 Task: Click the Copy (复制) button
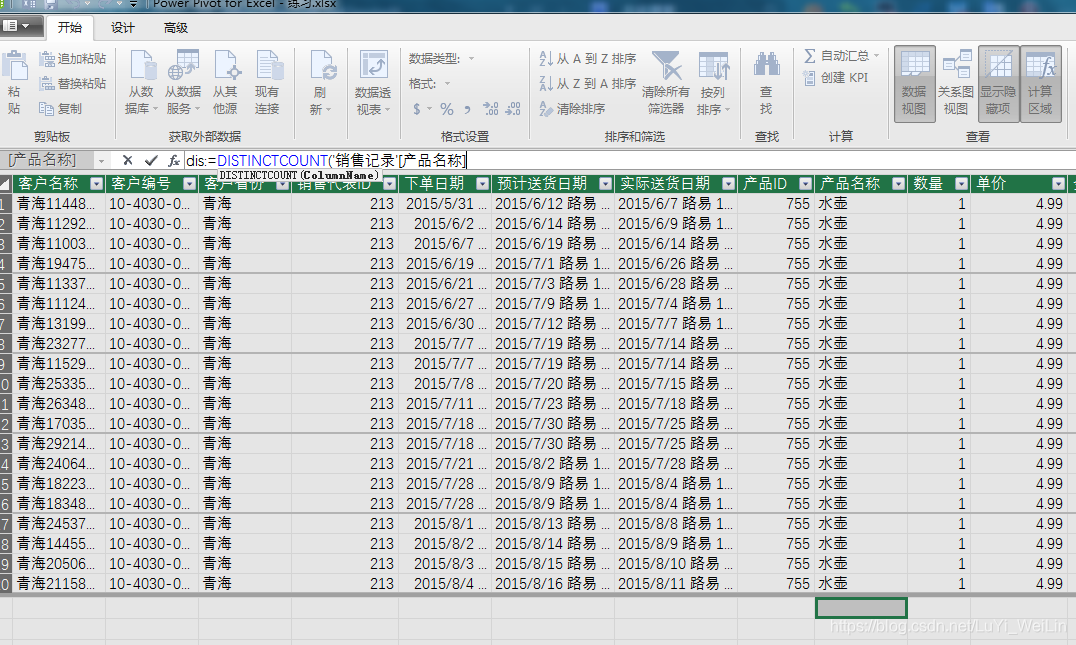point(60,108)
